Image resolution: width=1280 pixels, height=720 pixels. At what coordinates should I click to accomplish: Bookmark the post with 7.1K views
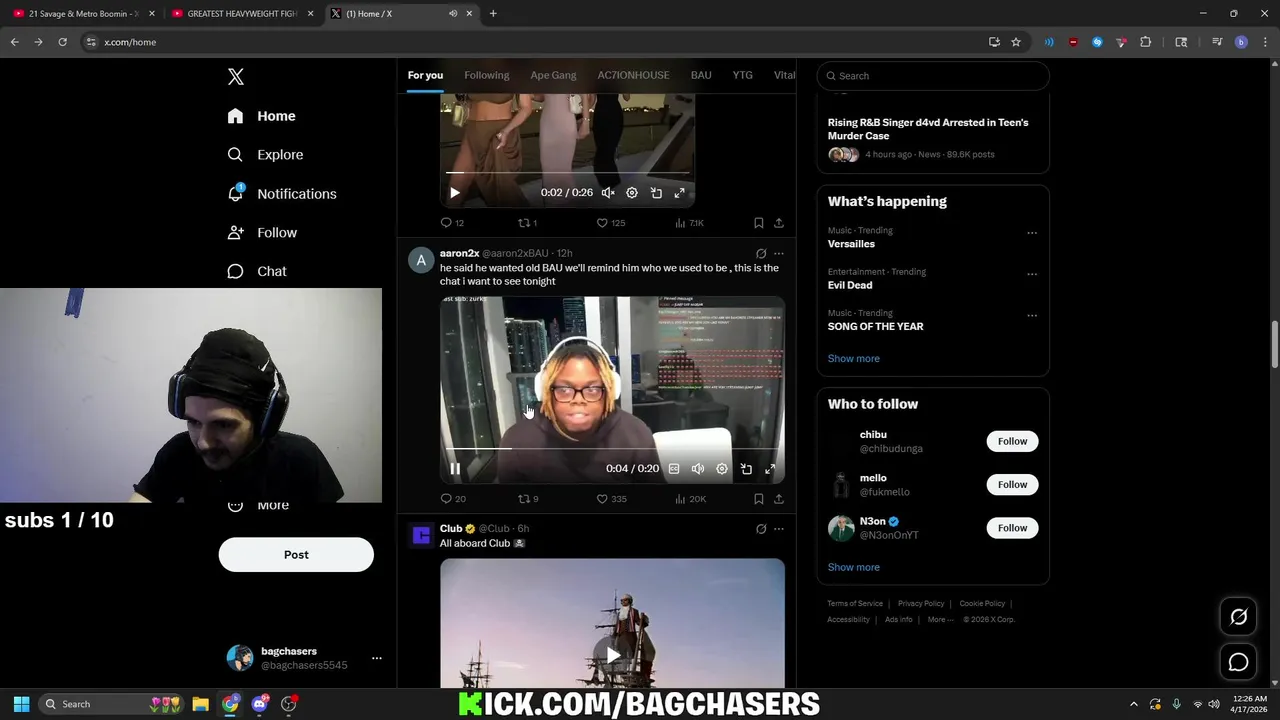[x=759, y=223]
